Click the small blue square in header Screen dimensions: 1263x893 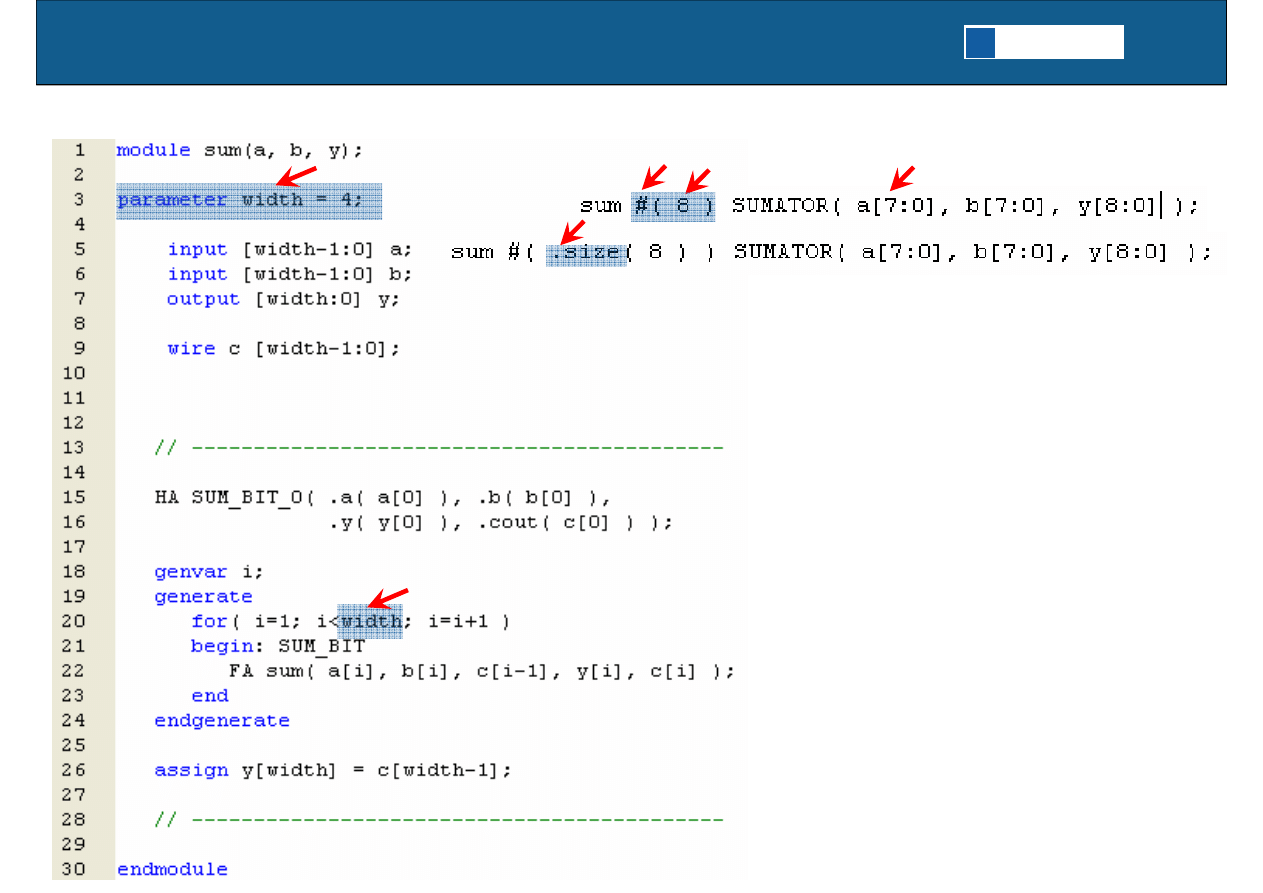pos(980,42)
